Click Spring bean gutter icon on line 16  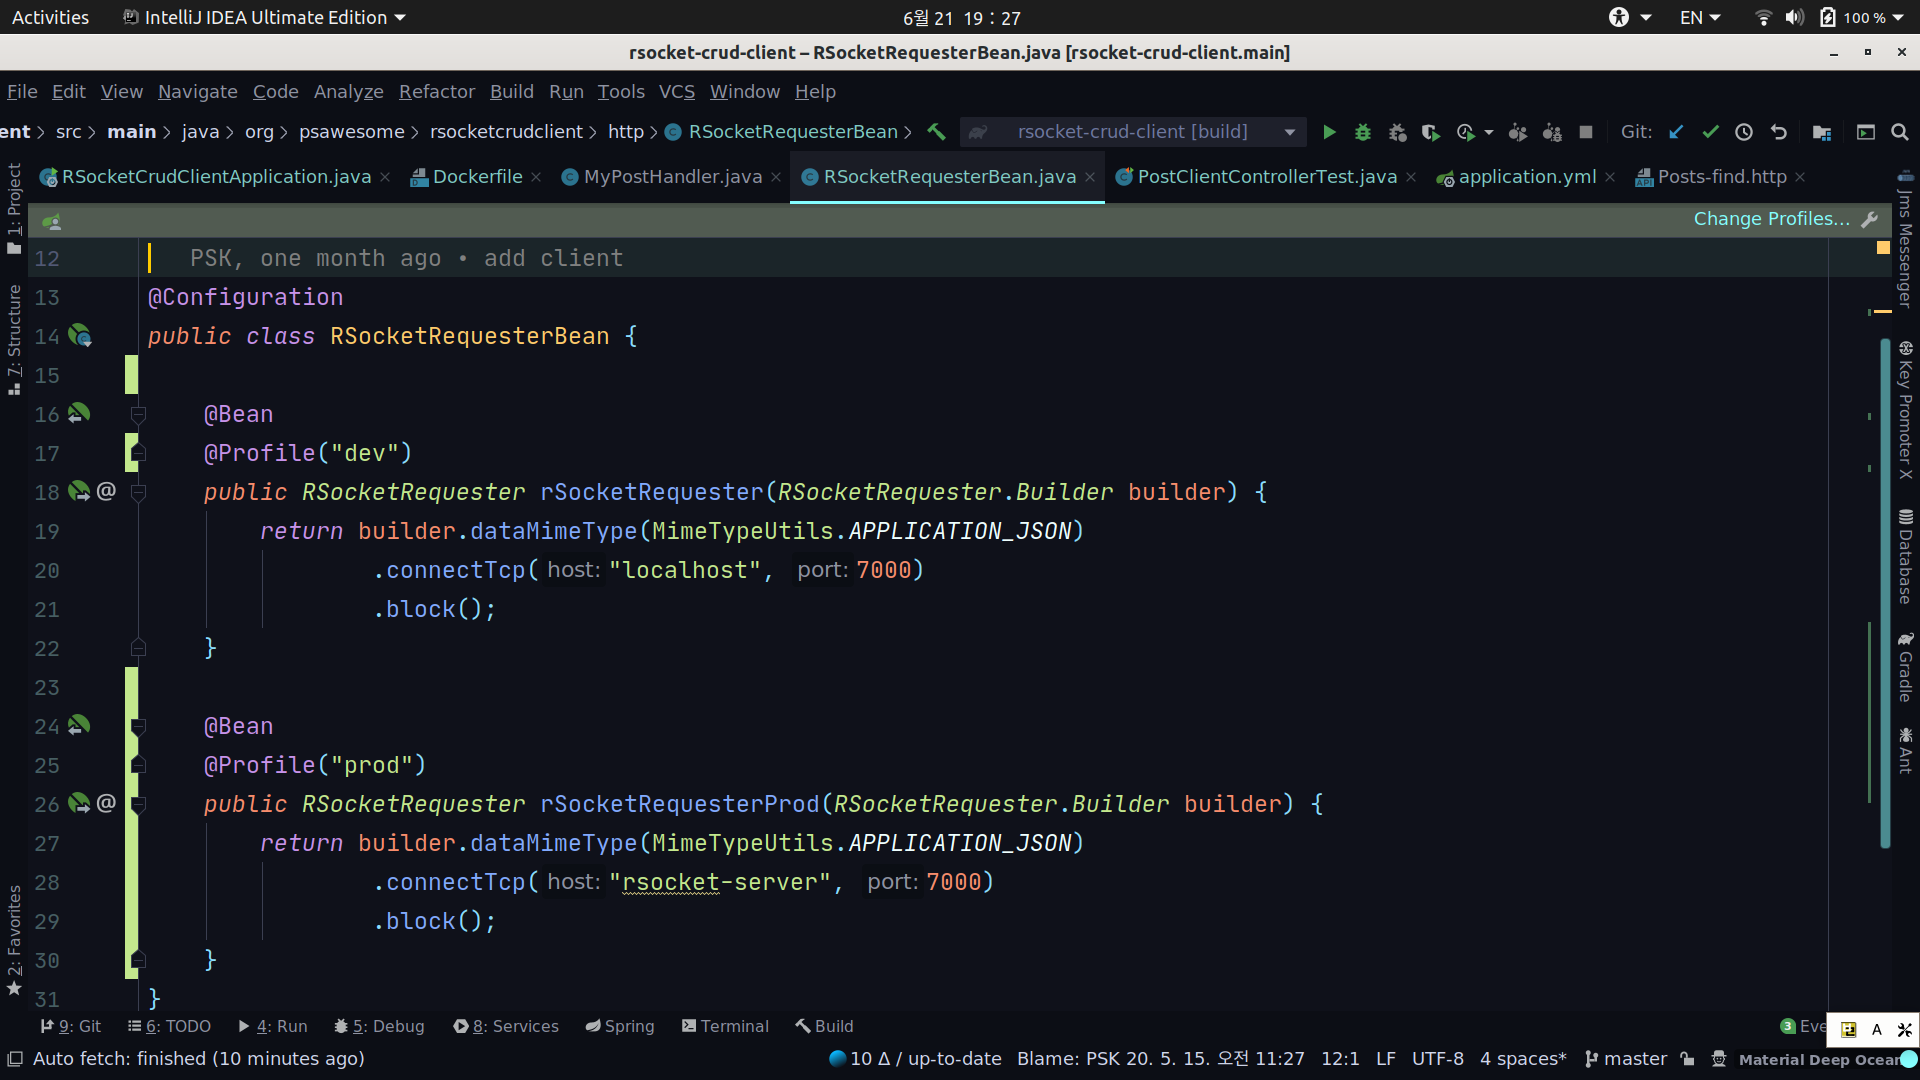(79, 413)
